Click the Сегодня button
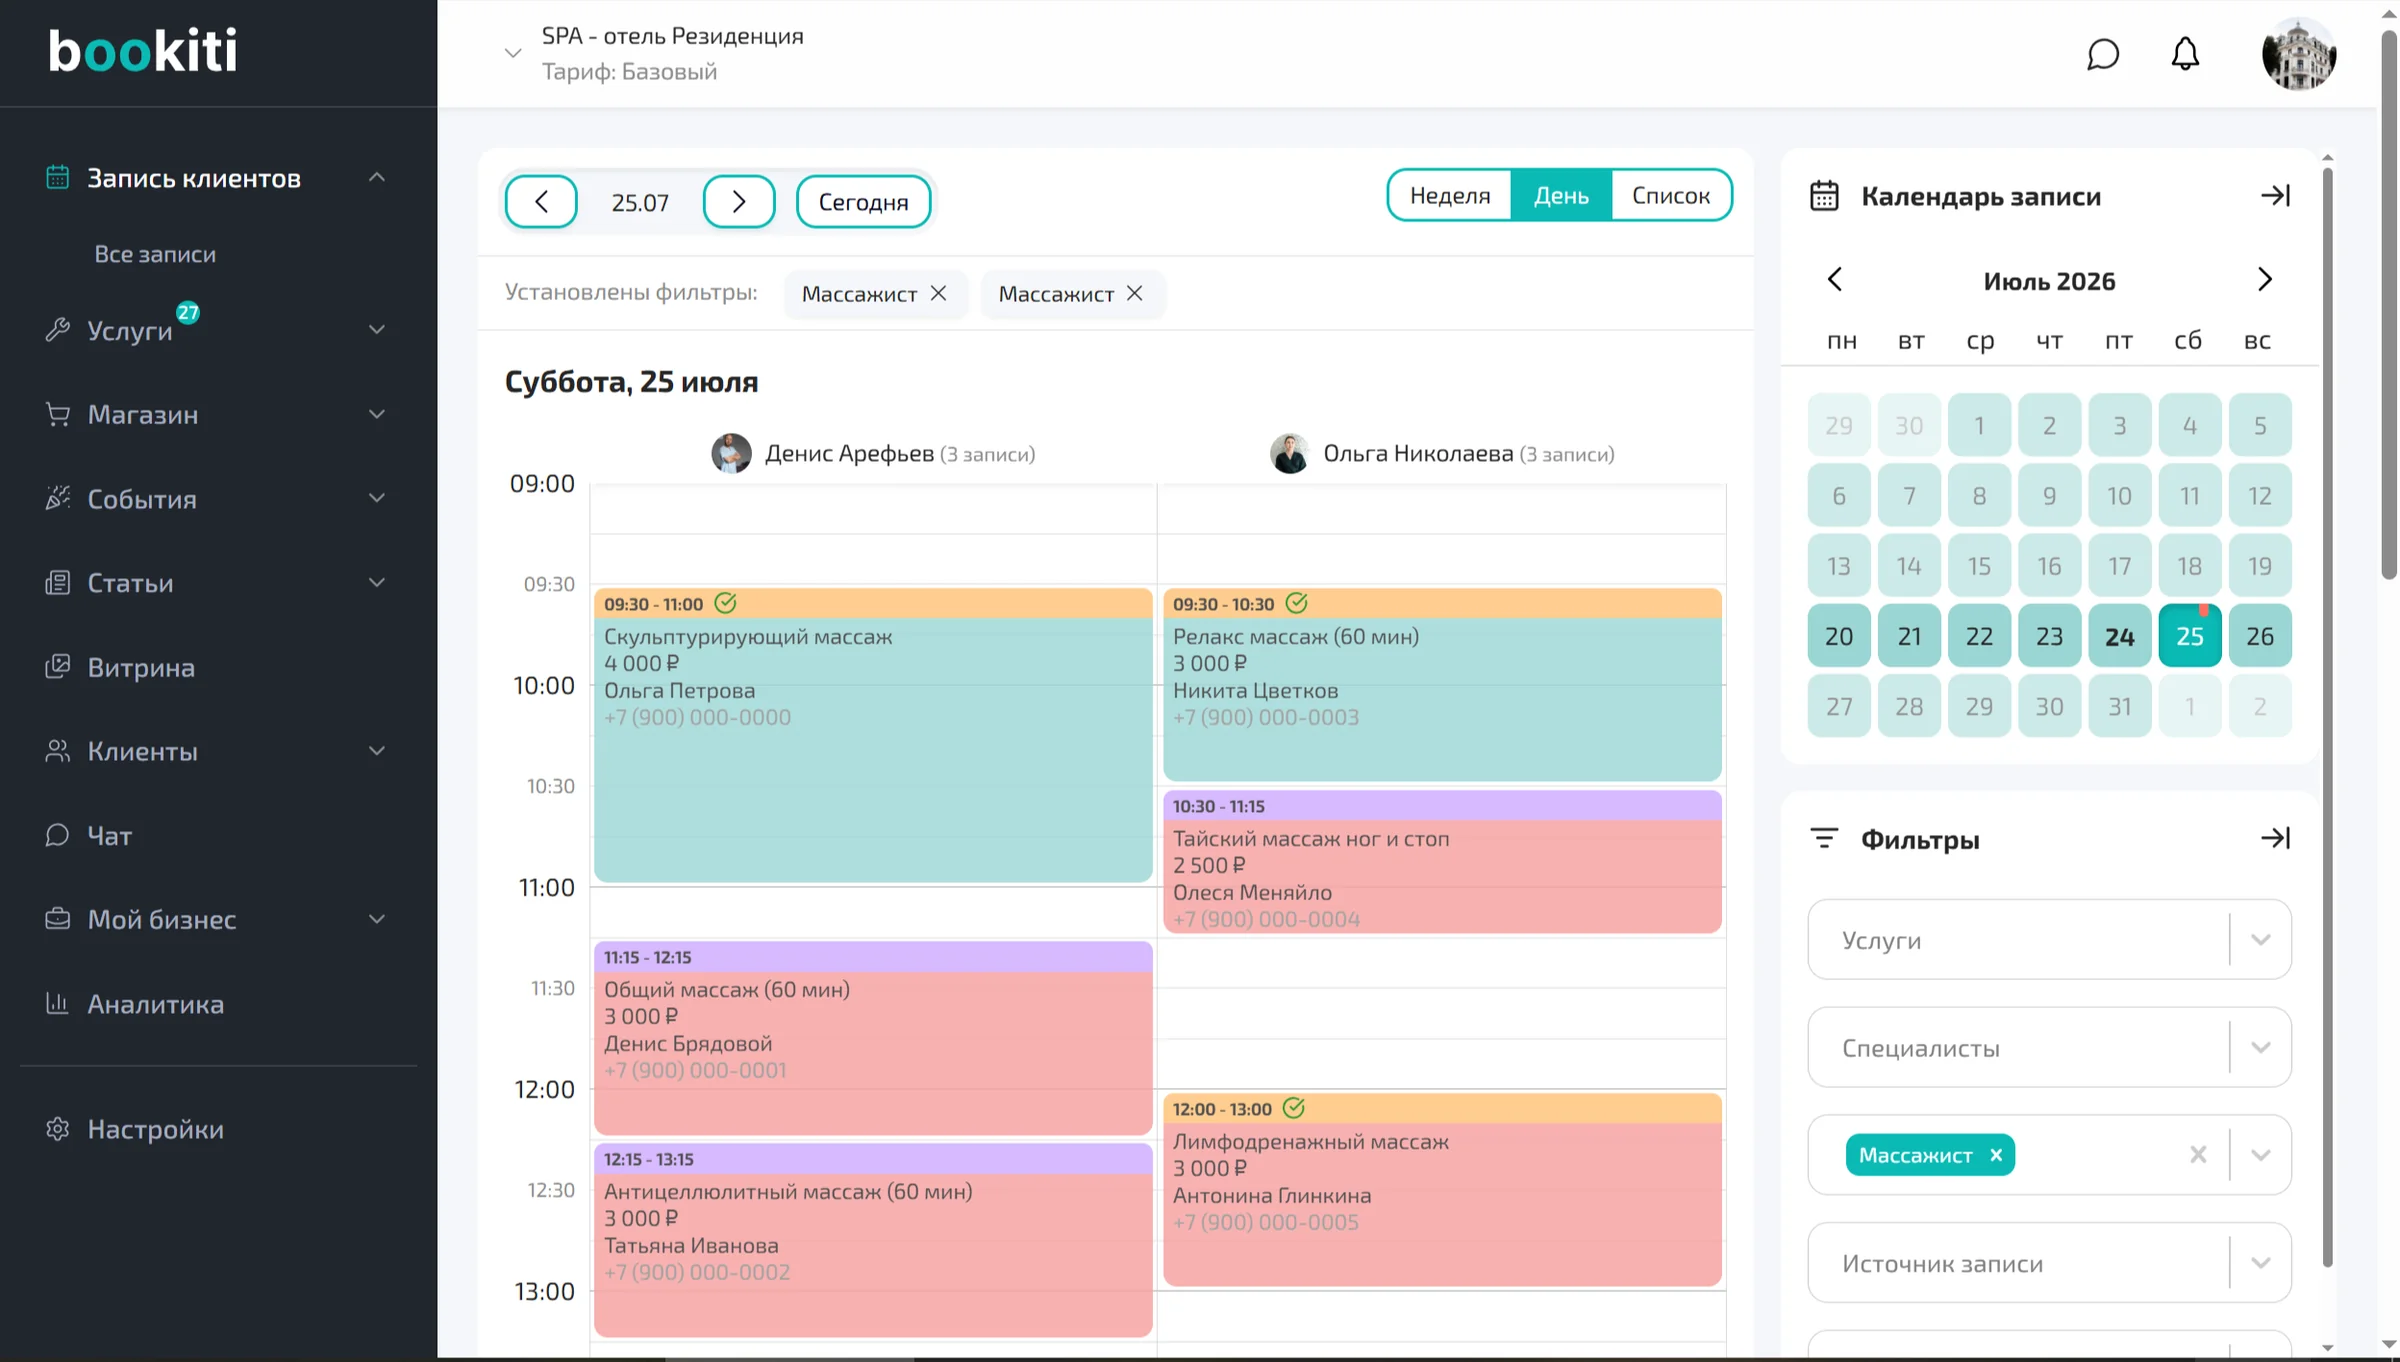 [x=863, y=202]
